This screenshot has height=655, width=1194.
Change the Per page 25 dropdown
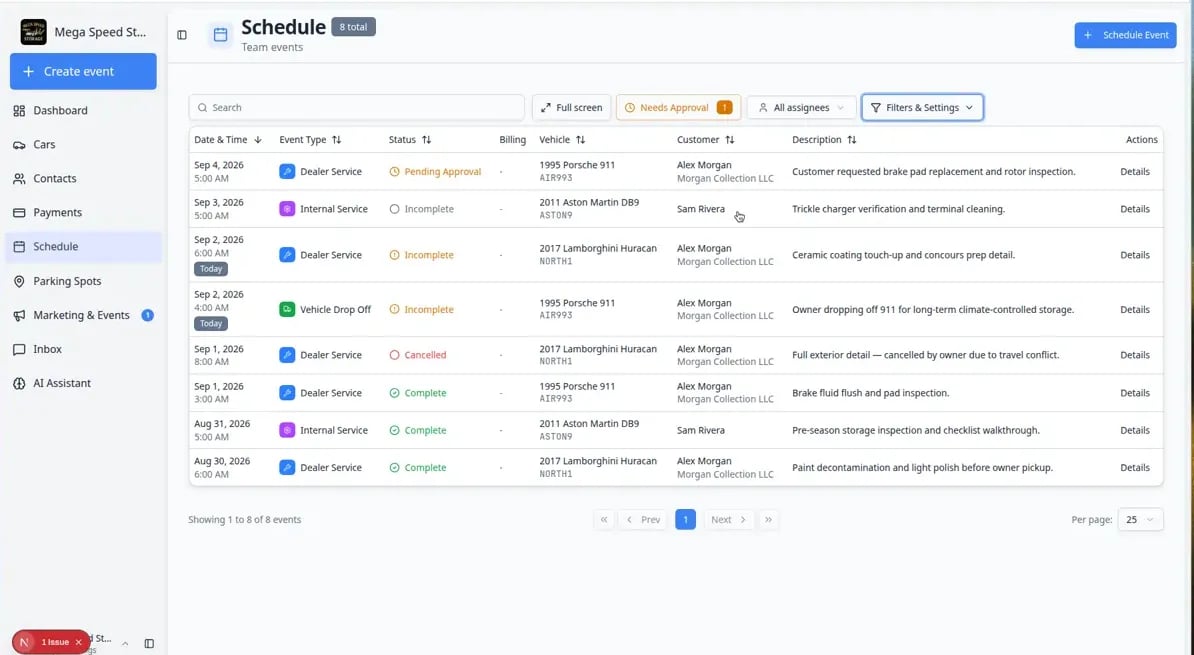1140,519
